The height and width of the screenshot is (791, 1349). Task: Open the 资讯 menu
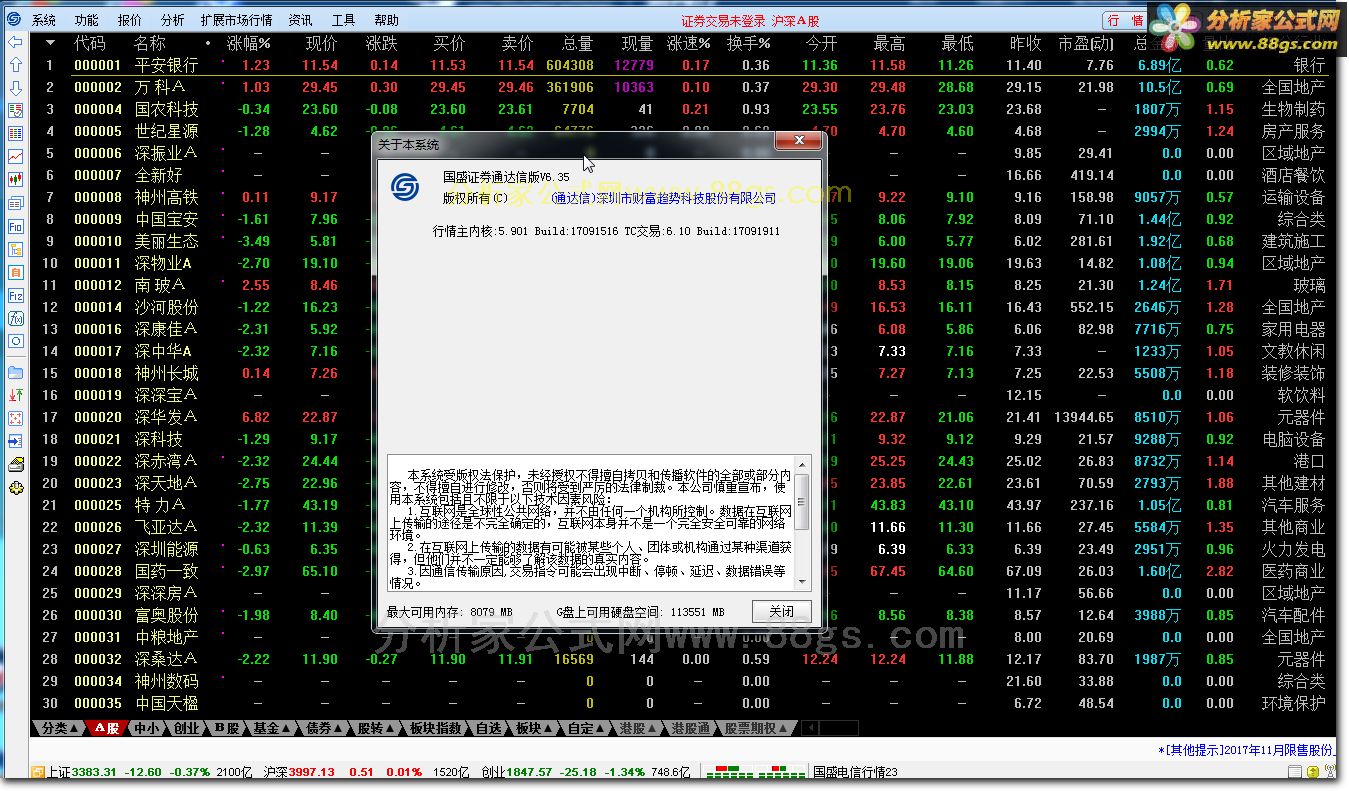tap(300, 20)
